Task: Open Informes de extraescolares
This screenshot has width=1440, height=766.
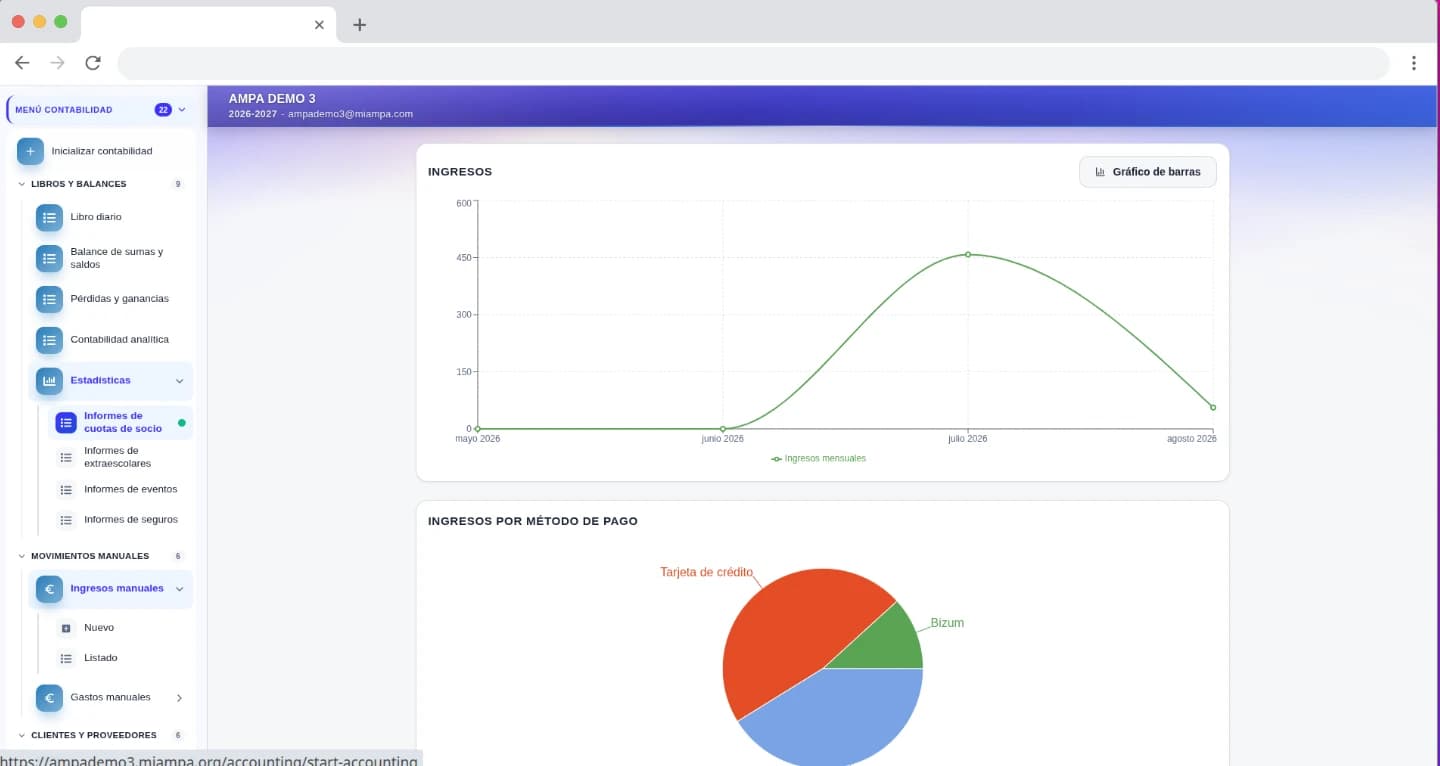Action: [x=120, y=457]
